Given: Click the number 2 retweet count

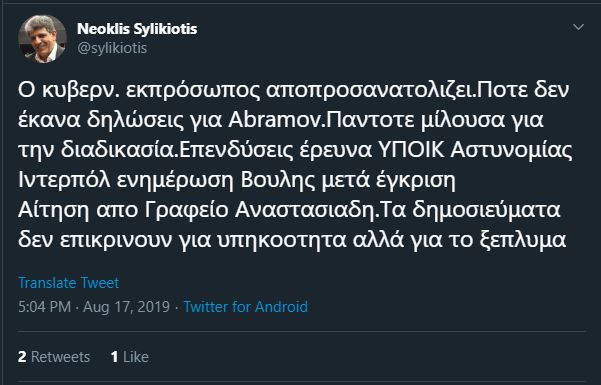Looking at the screenshot, I should click(x=22, y=357).
